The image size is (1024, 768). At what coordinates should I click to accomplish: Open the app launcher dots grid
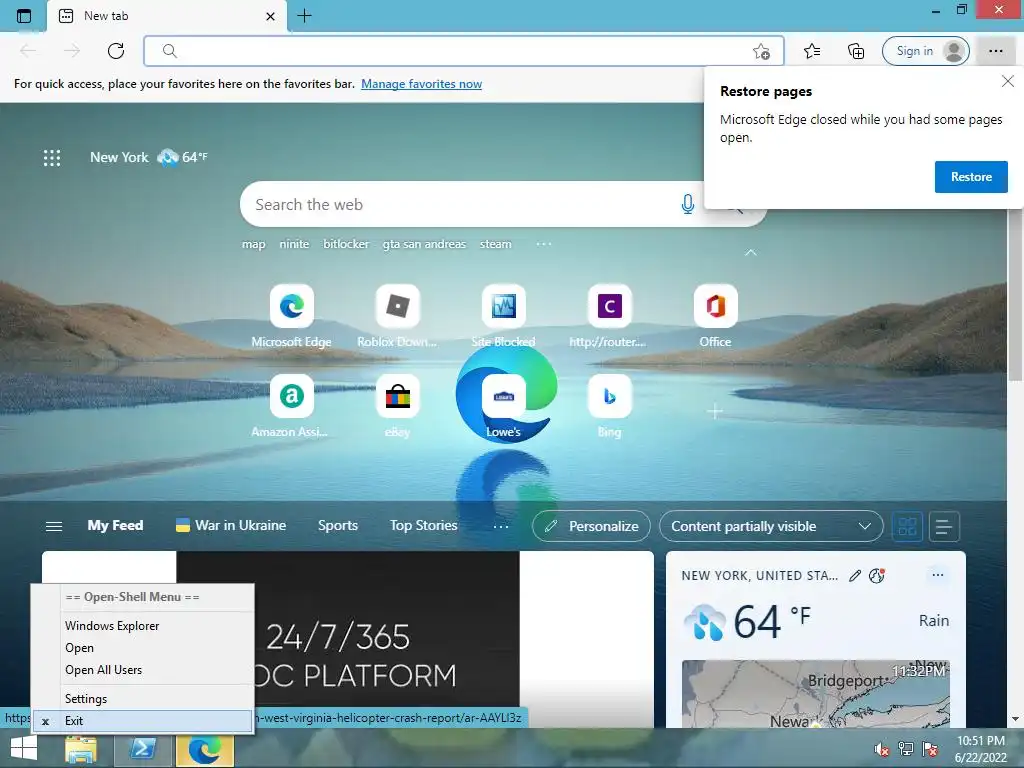(52, 157)
